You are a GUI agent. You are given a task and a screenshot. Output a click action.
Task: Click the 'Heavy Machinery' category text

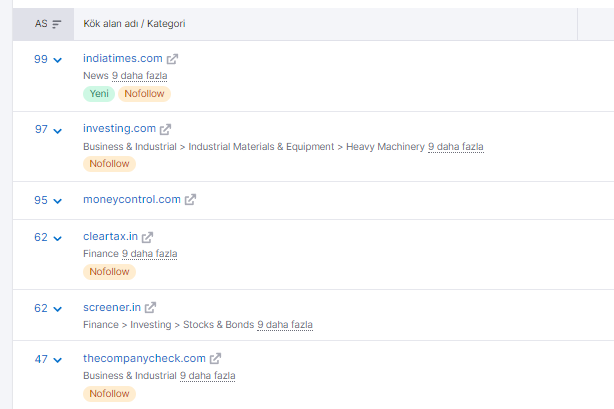pos(385,147)
